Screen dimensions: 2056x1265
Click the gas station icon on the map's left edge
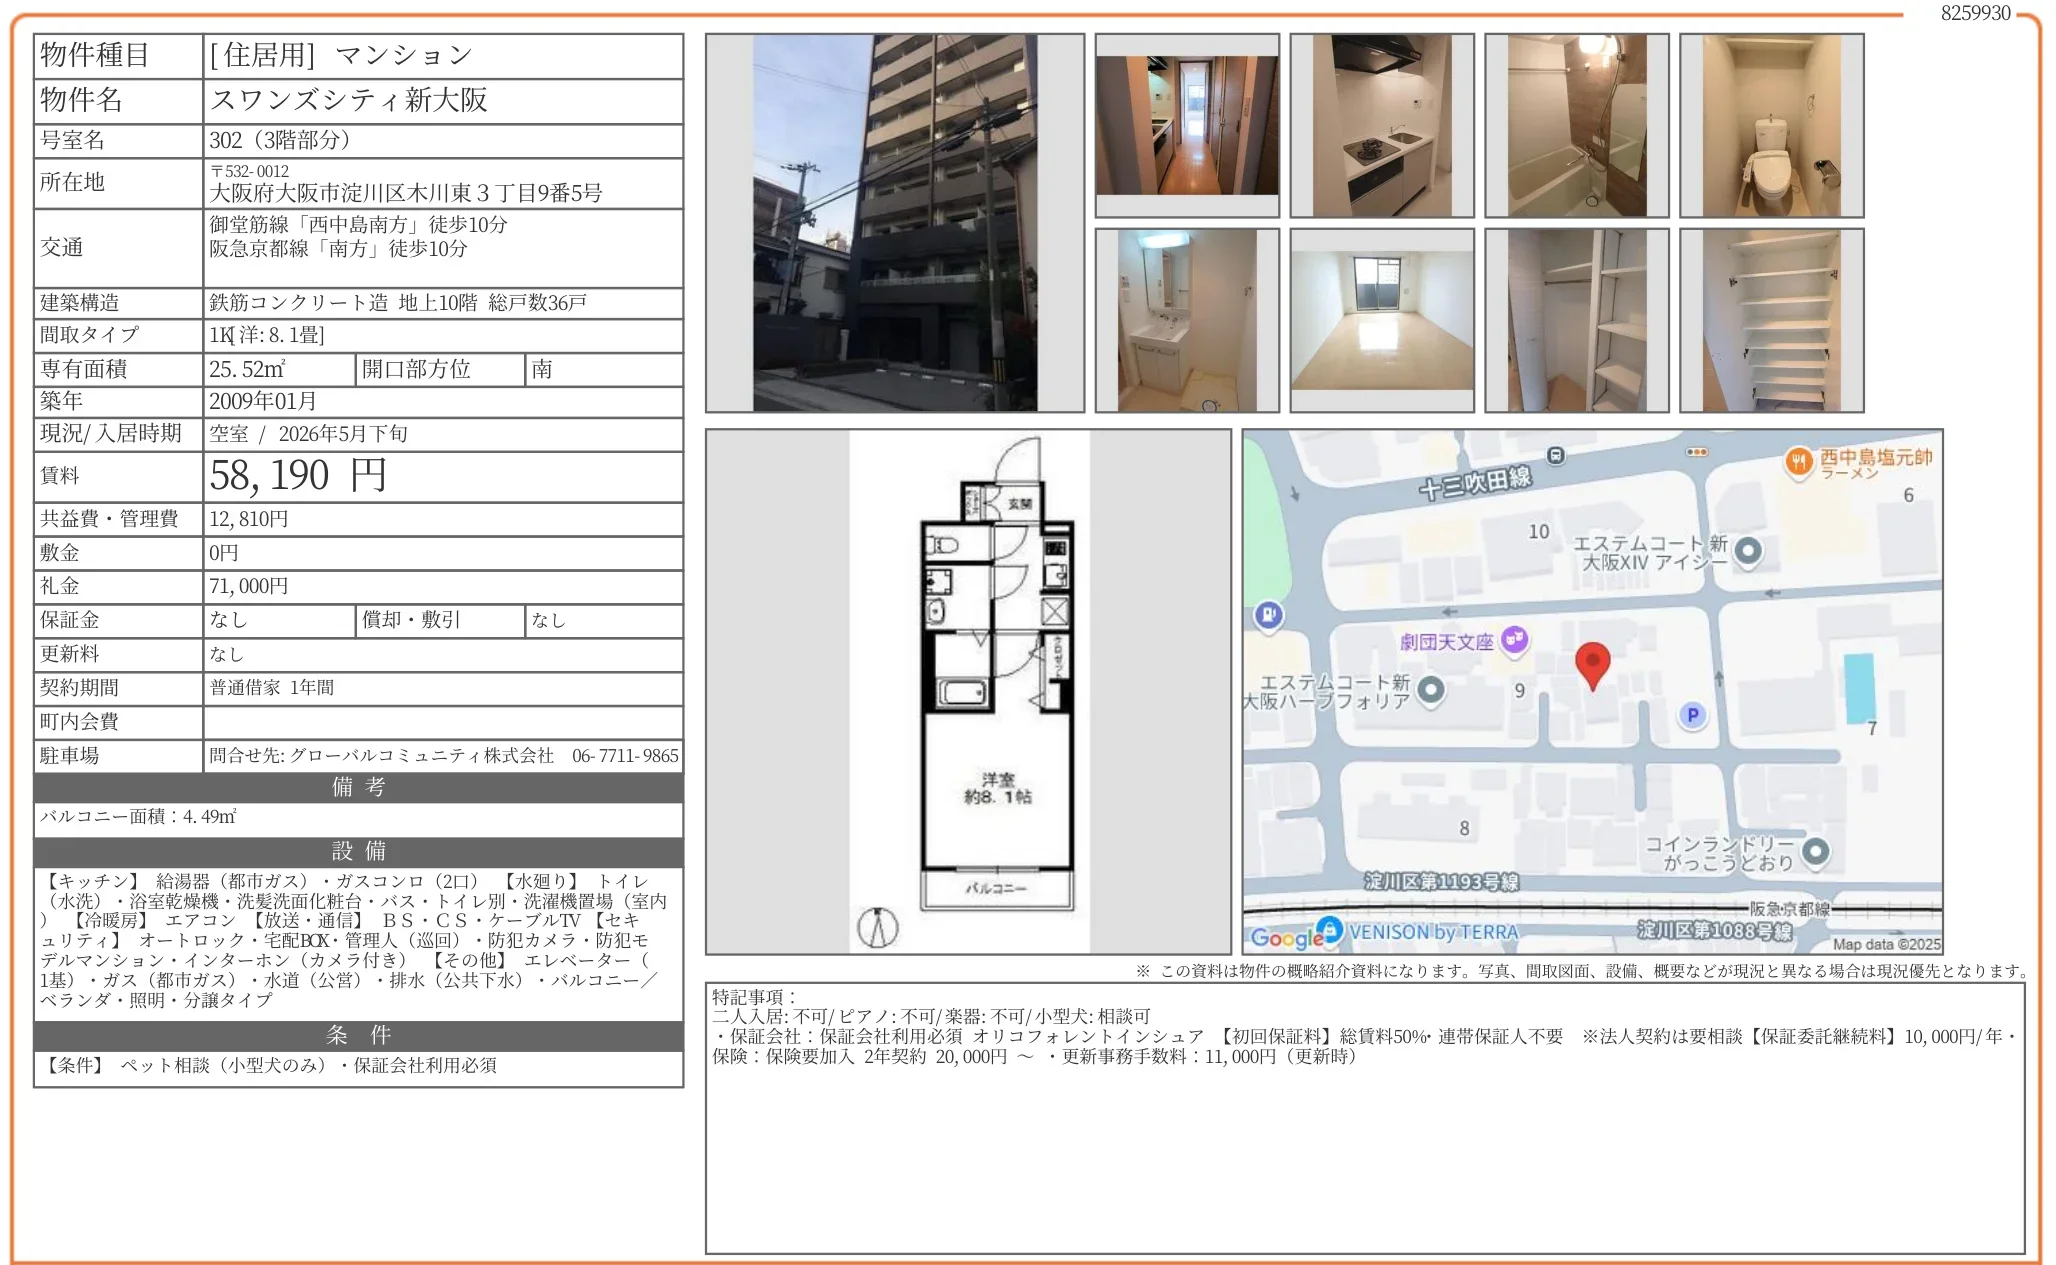(x=1269, y=617)
